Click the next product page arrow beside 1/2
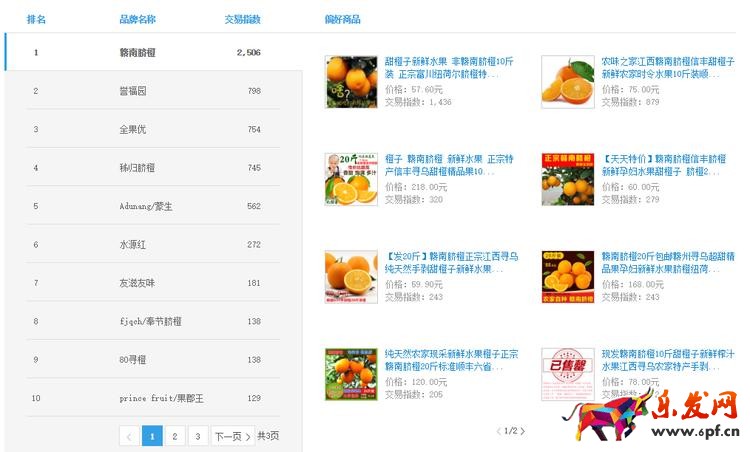 point(523,431)
